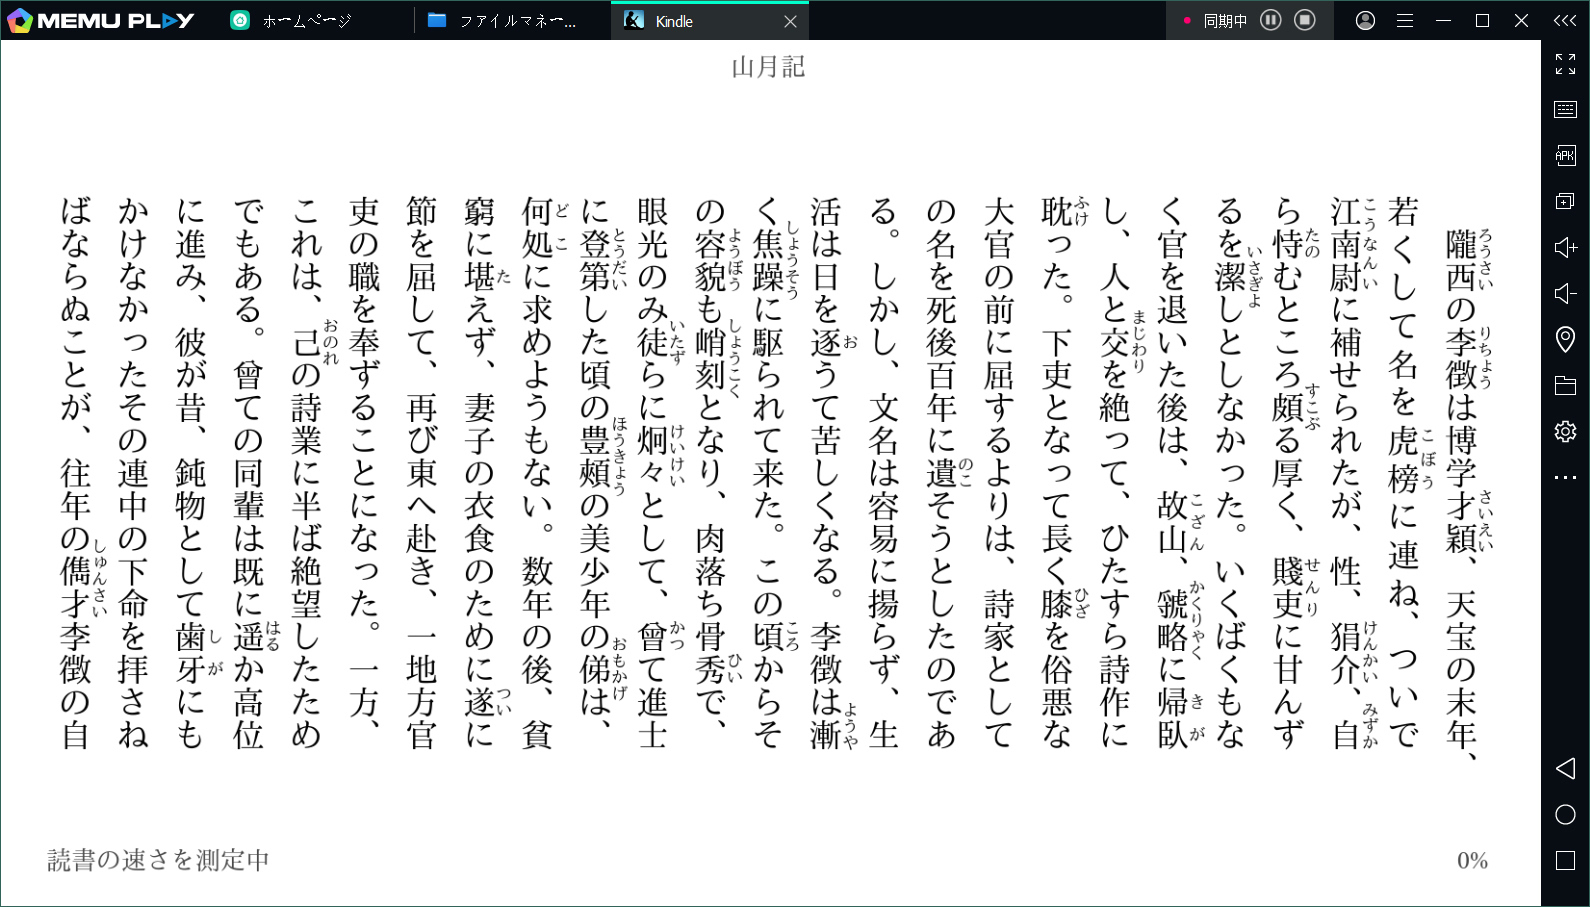Viewport: 1590px width, 907px height.
Task: Tap the line beginning 大官の前に屈するよりは
Action: point(999,472)
